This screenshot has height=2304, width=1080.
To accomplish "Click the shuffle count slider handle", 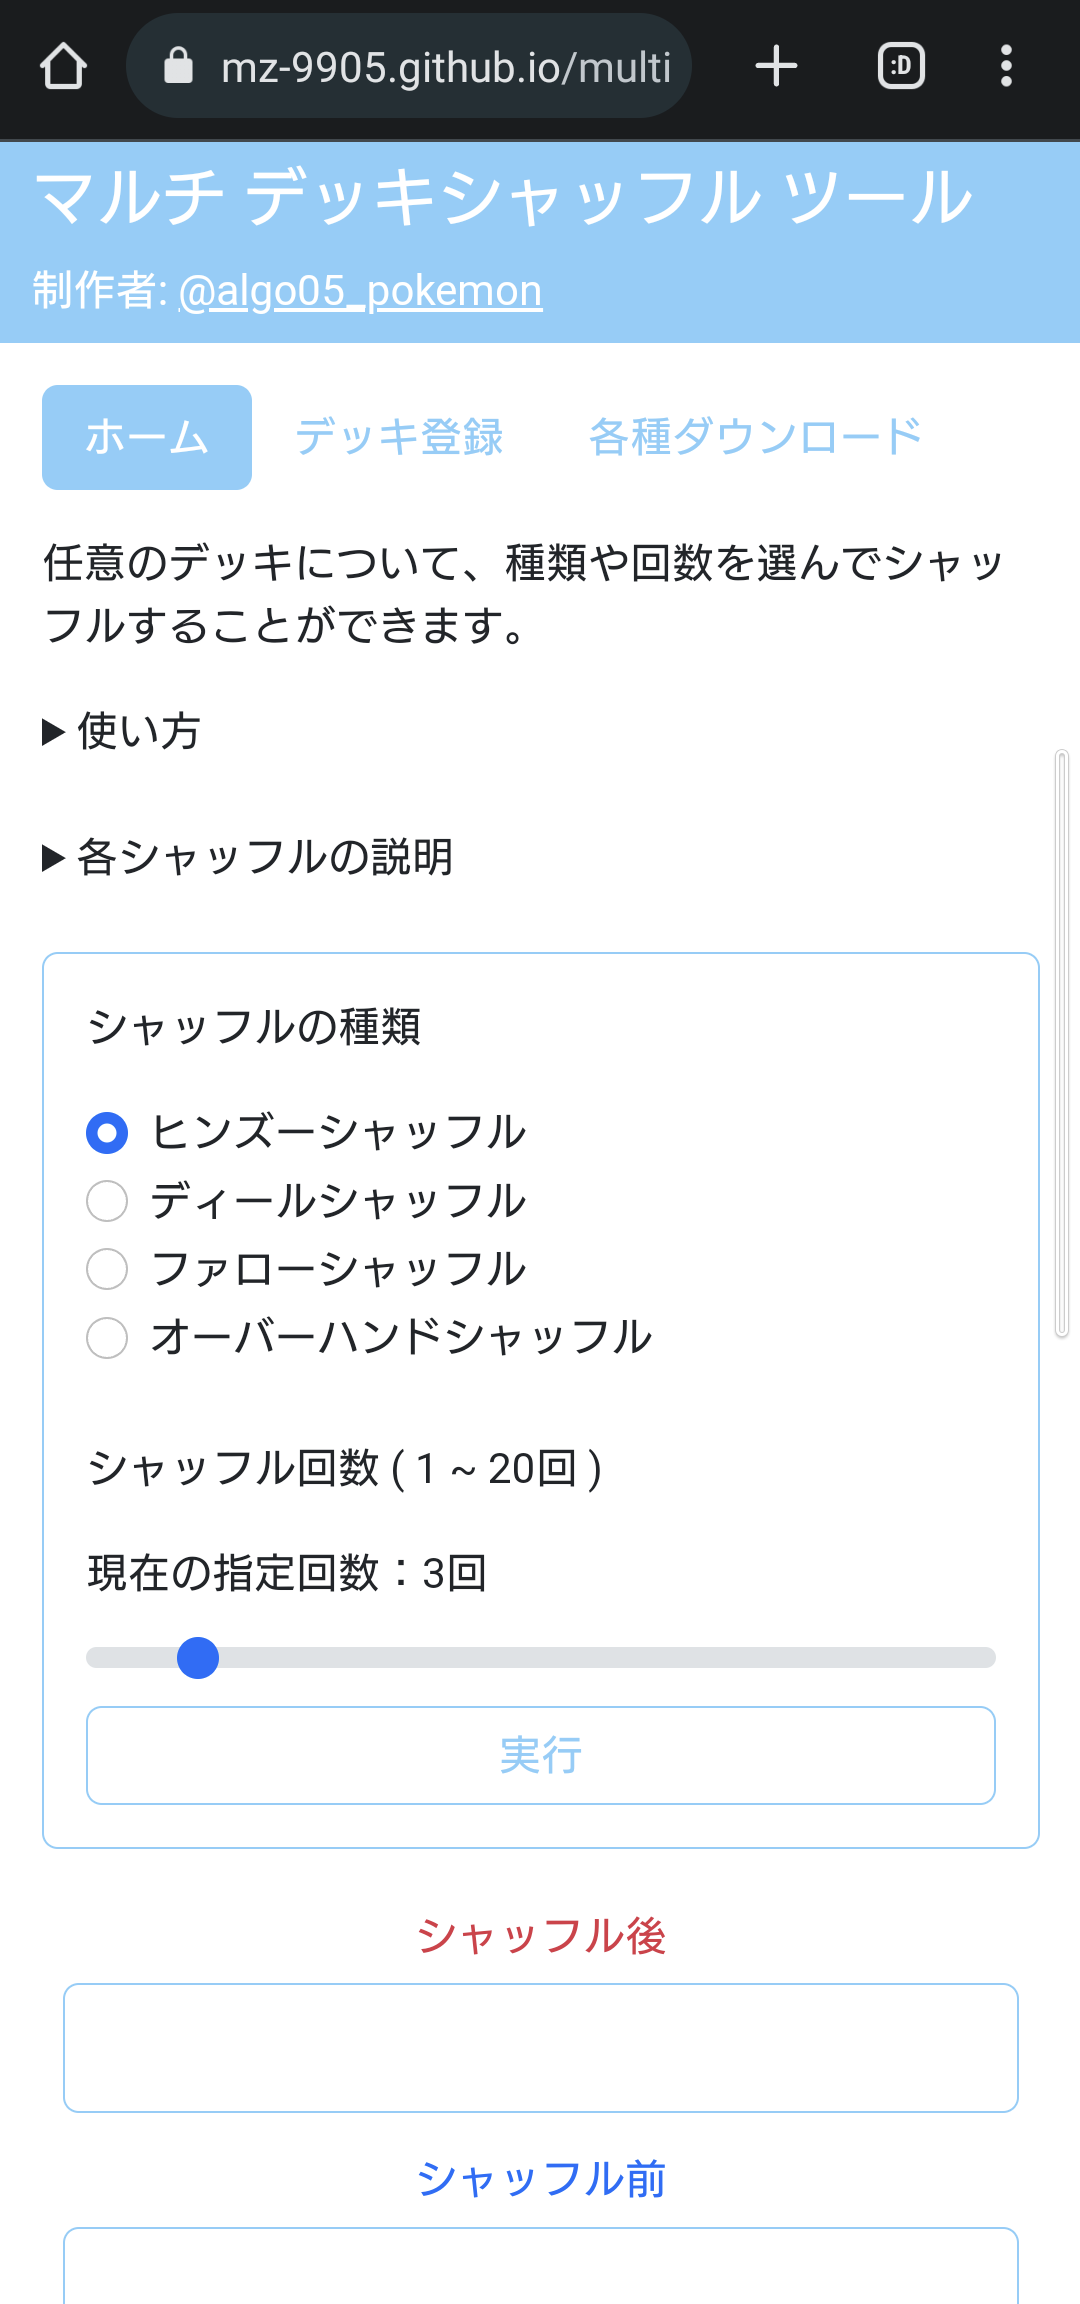I will (x=198, y=1658).
